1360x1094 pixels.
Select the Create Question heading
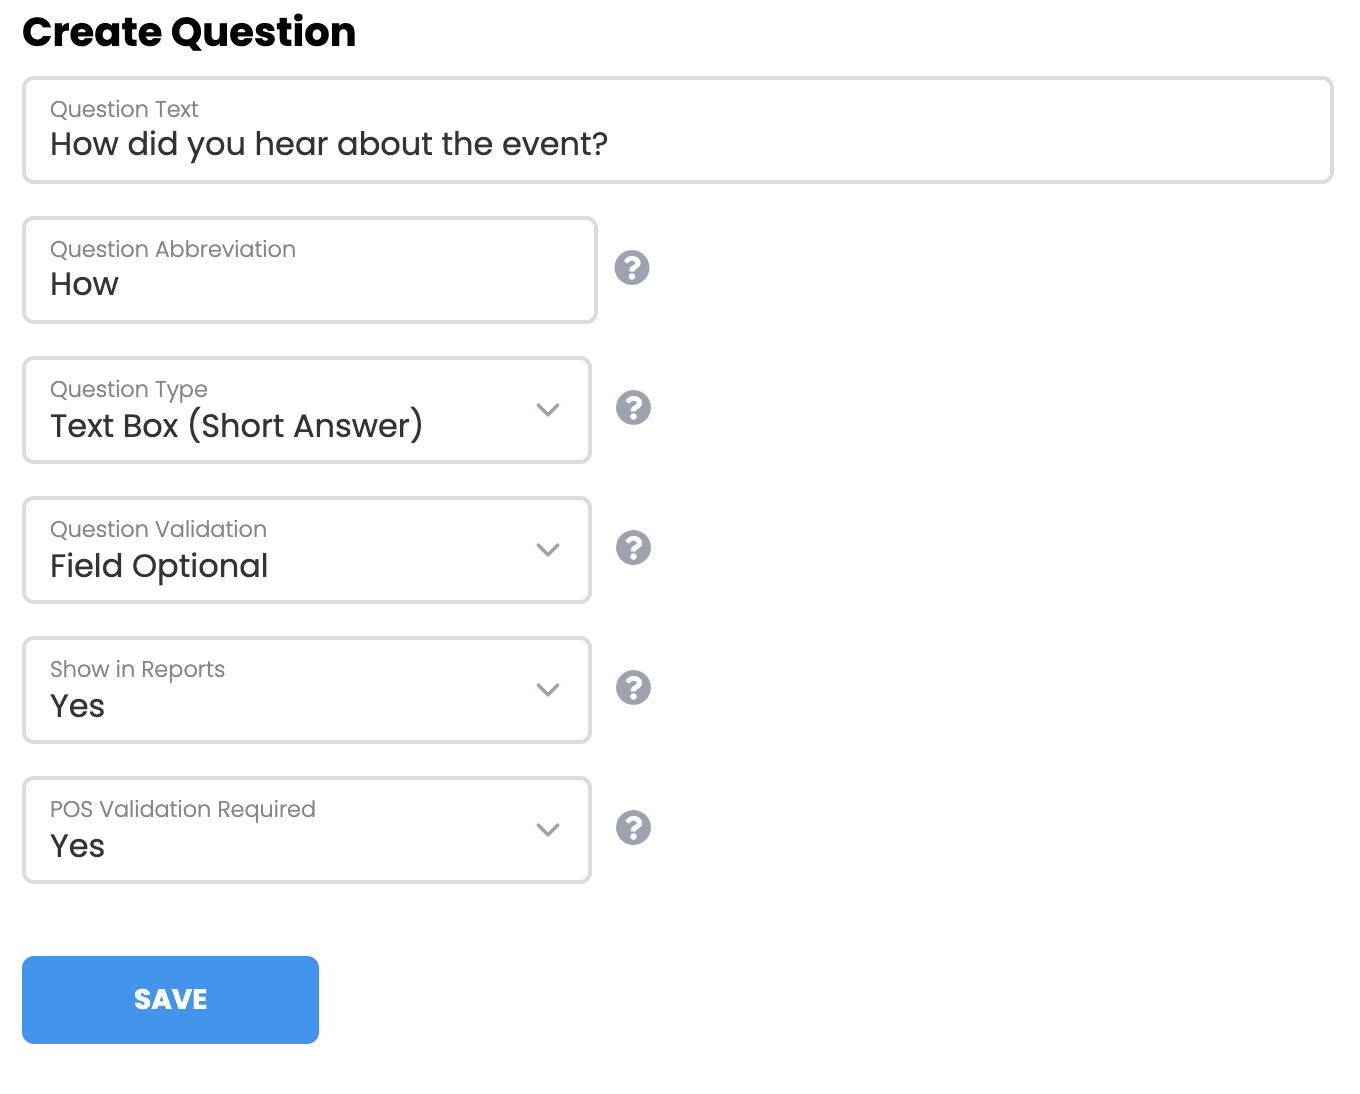189,32
